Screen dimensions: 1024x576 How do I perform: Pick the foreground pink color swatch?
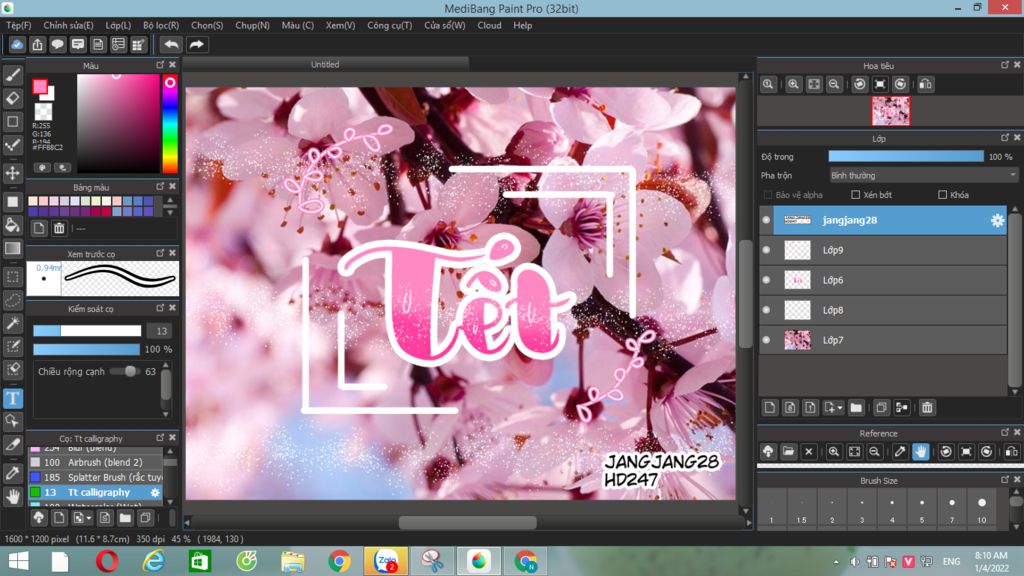[40, 87]
